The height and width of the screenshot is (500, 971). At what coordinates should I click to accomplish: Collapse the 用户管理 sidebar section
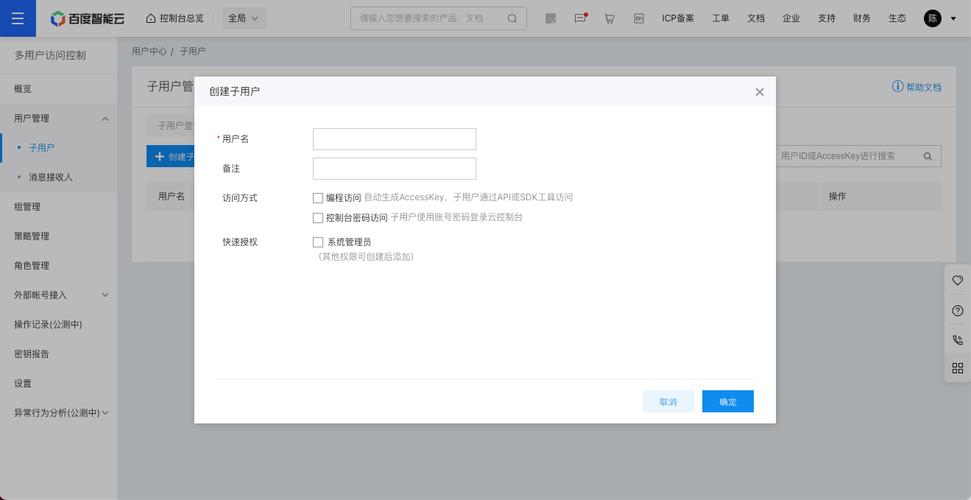[x=106, y=118]
